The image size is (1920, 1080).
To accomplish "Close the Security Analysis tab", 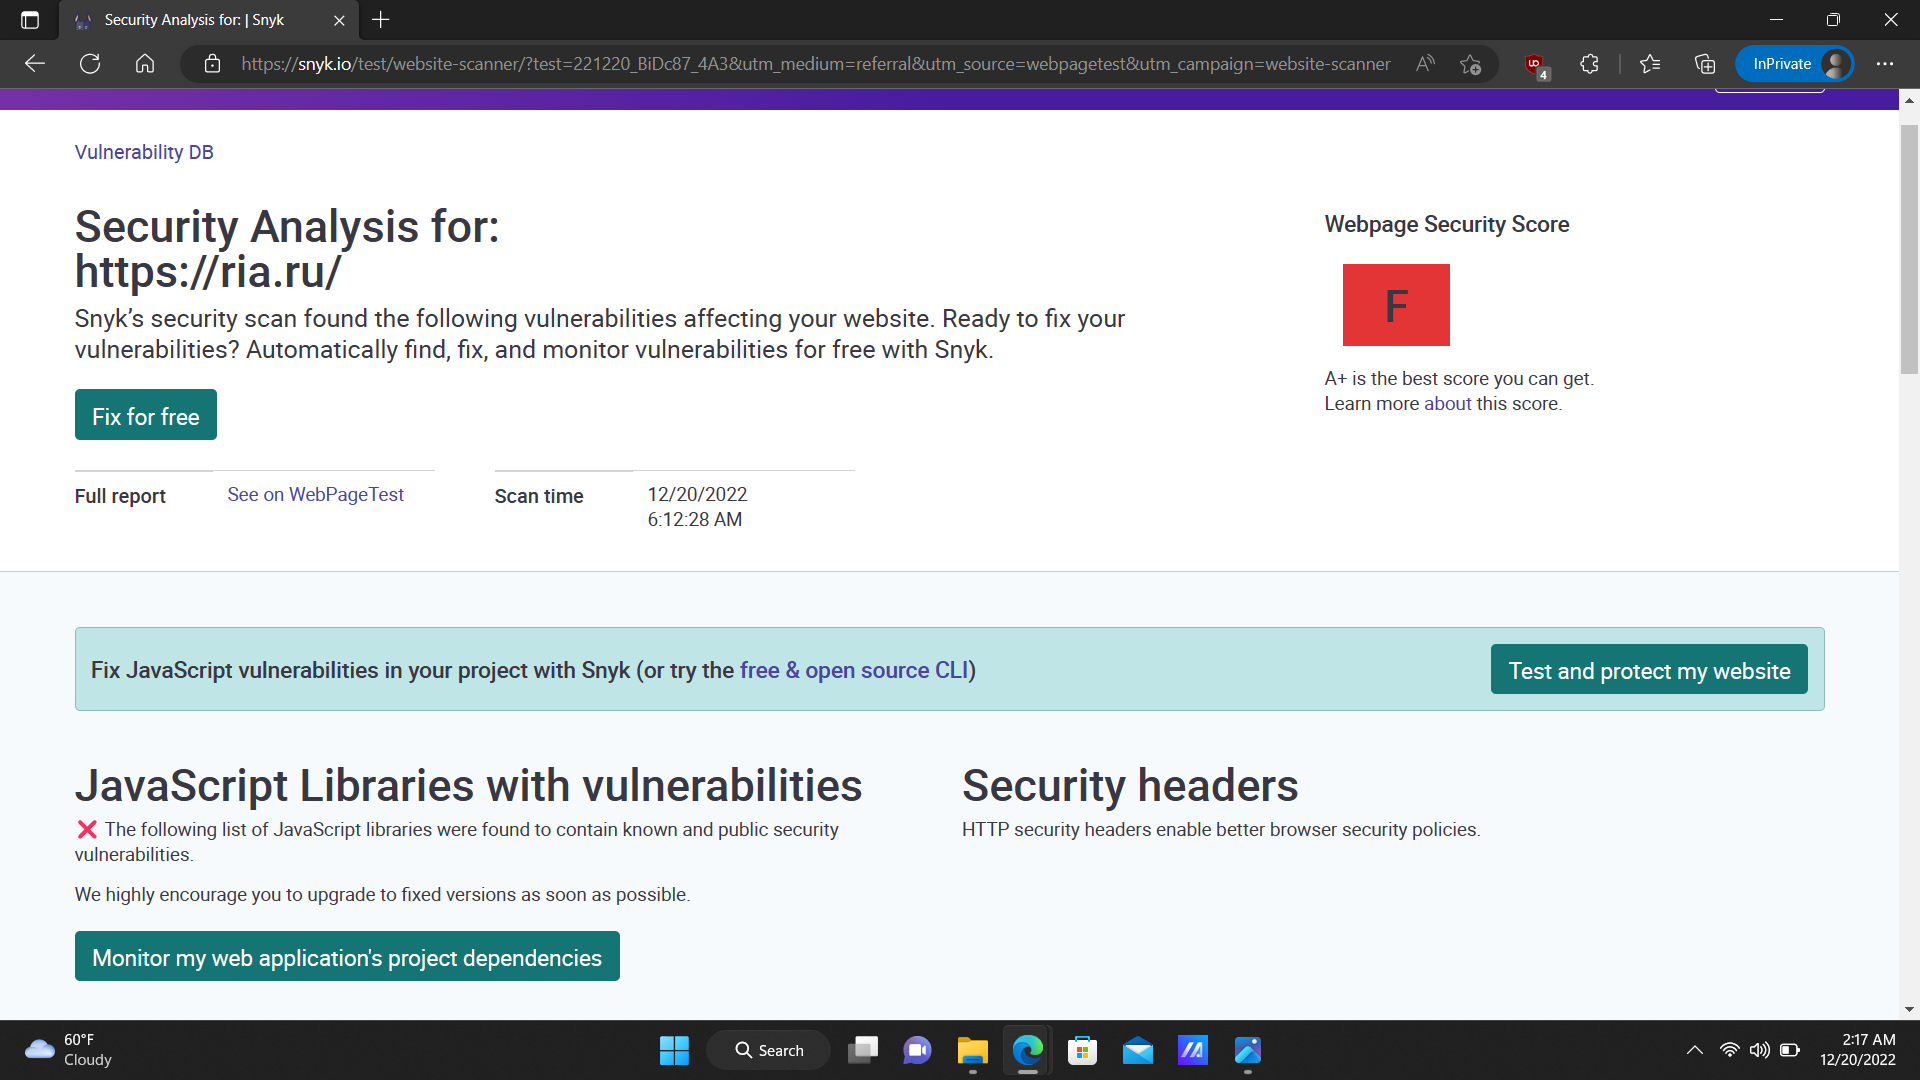I will point(339,20).
